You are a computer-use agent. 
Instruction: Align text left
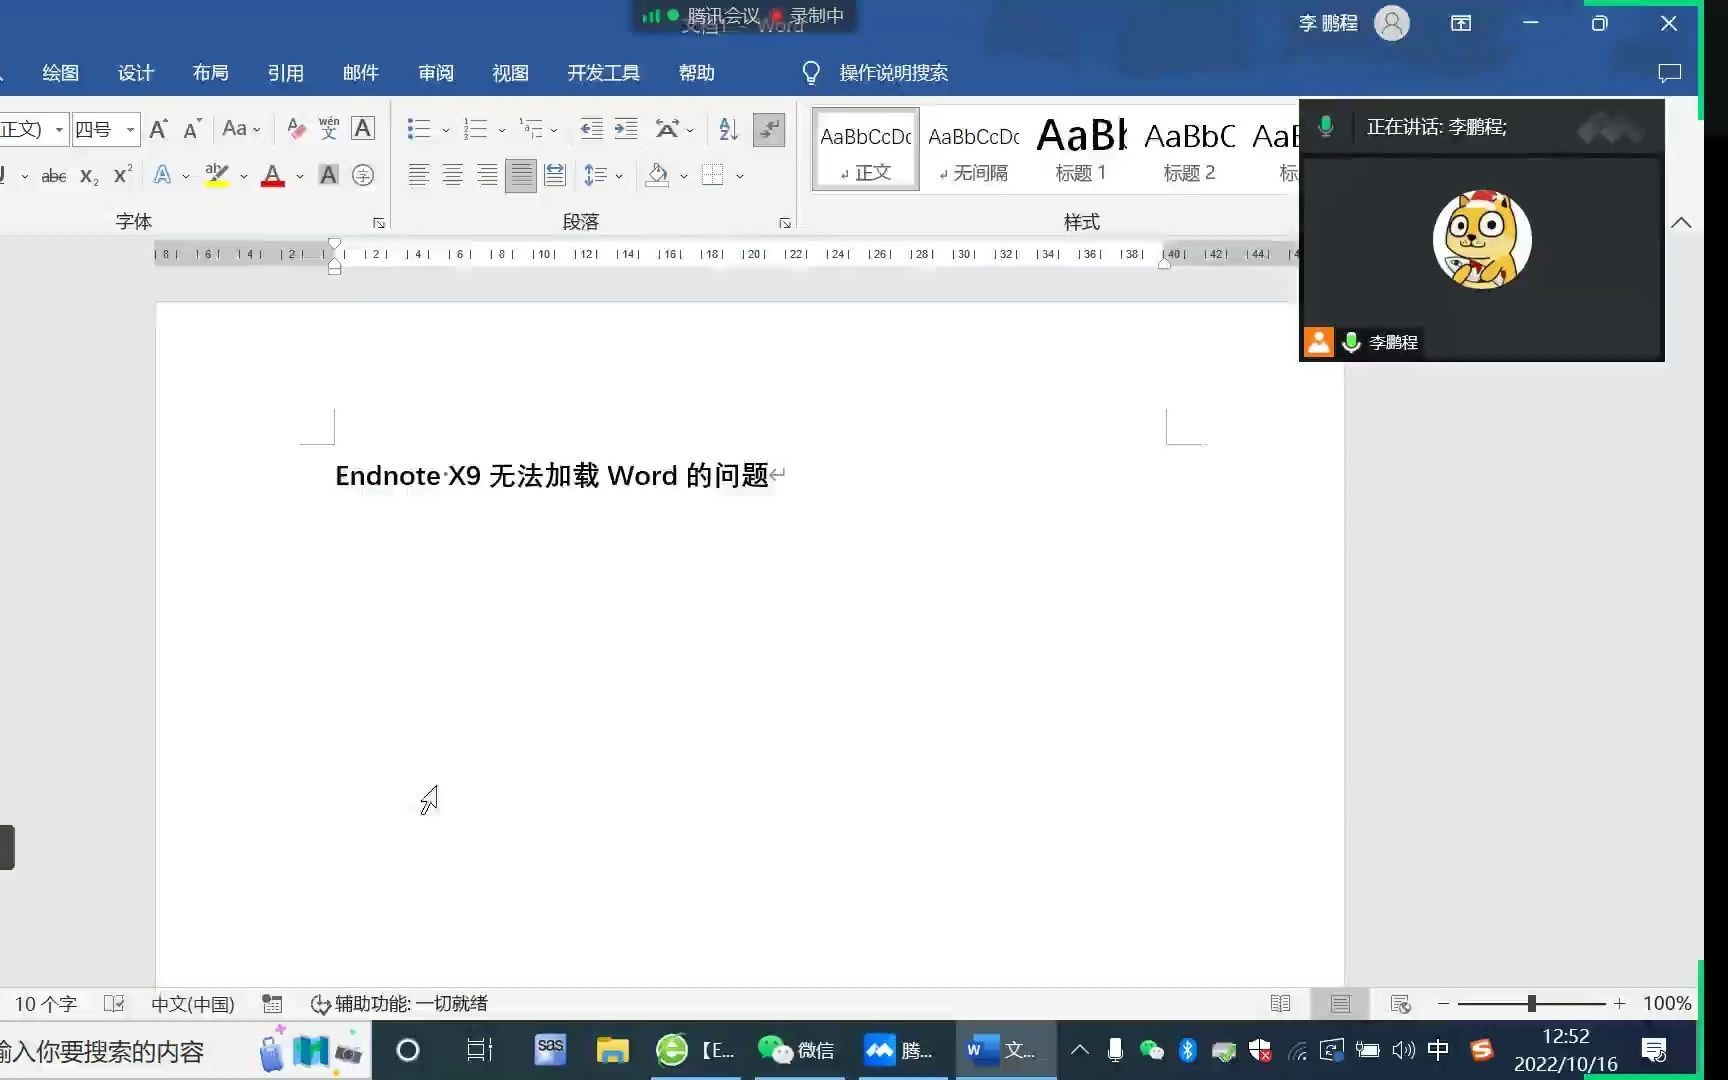coord(419,176)
